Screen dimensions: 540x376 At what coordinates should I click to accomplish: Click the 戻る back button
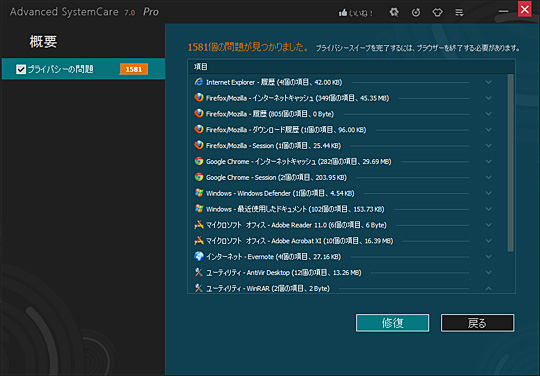pos(477,323)
